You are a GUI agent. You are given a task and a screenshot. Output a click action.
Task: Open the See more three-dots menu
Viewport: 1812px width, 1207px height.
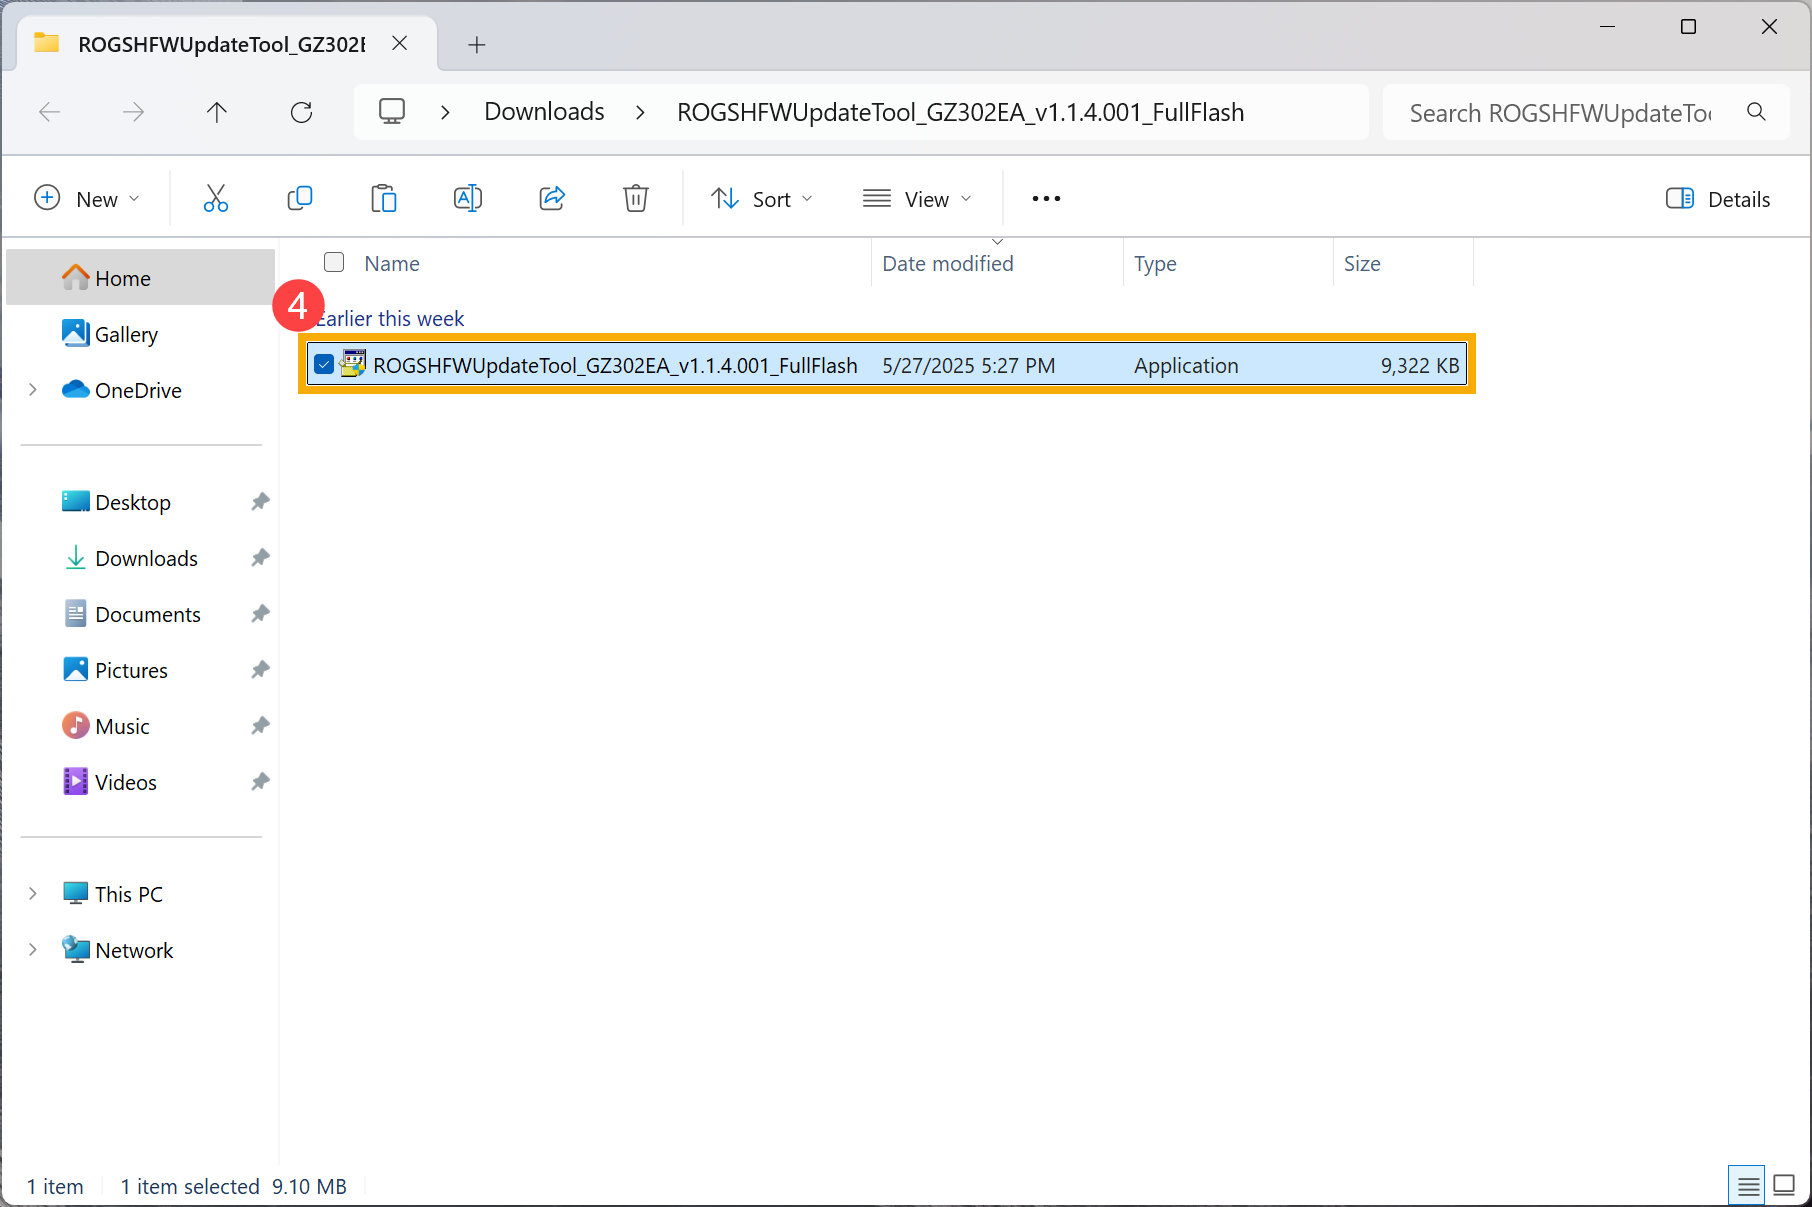point(1046,198)
